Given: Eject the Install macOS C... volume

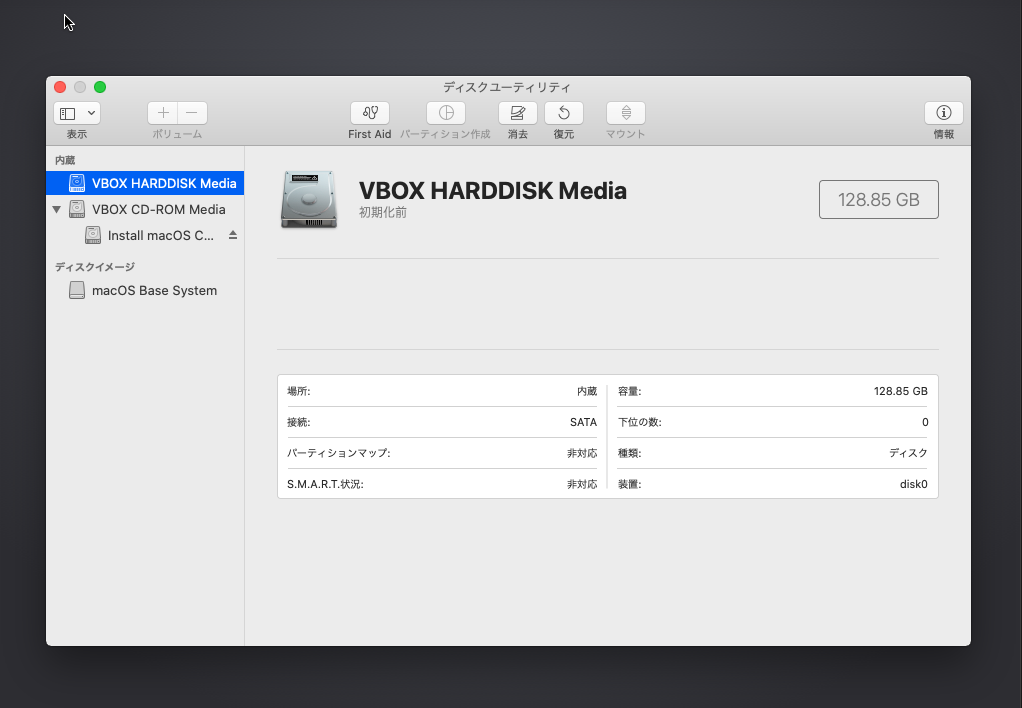Looking at the screenshot, I should 233,235.
